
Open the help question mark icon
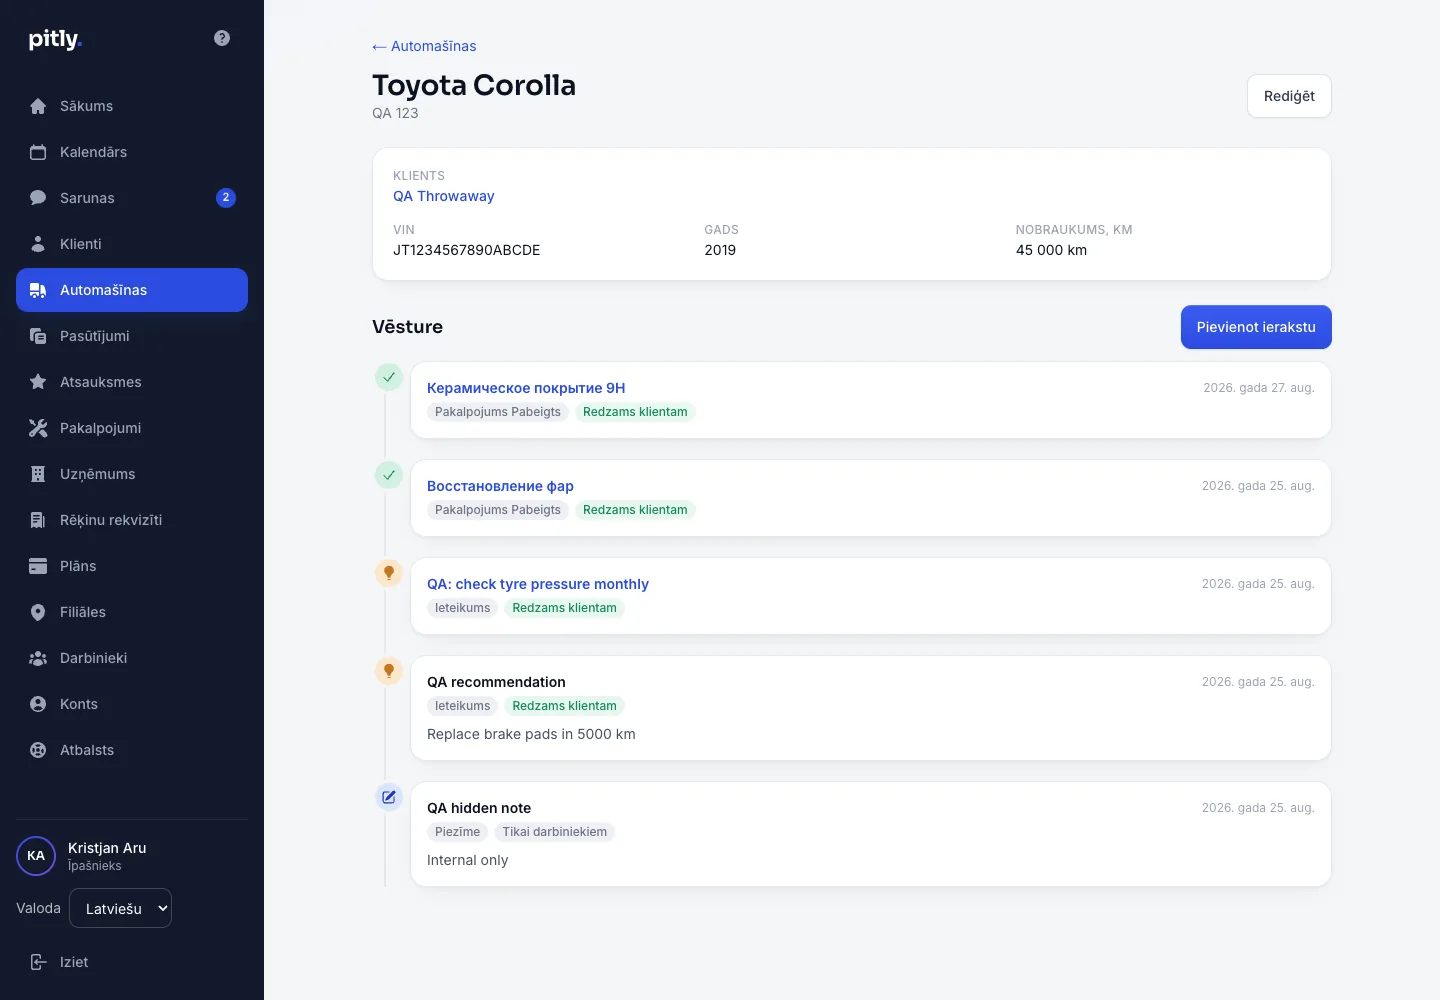click(222, 38)
